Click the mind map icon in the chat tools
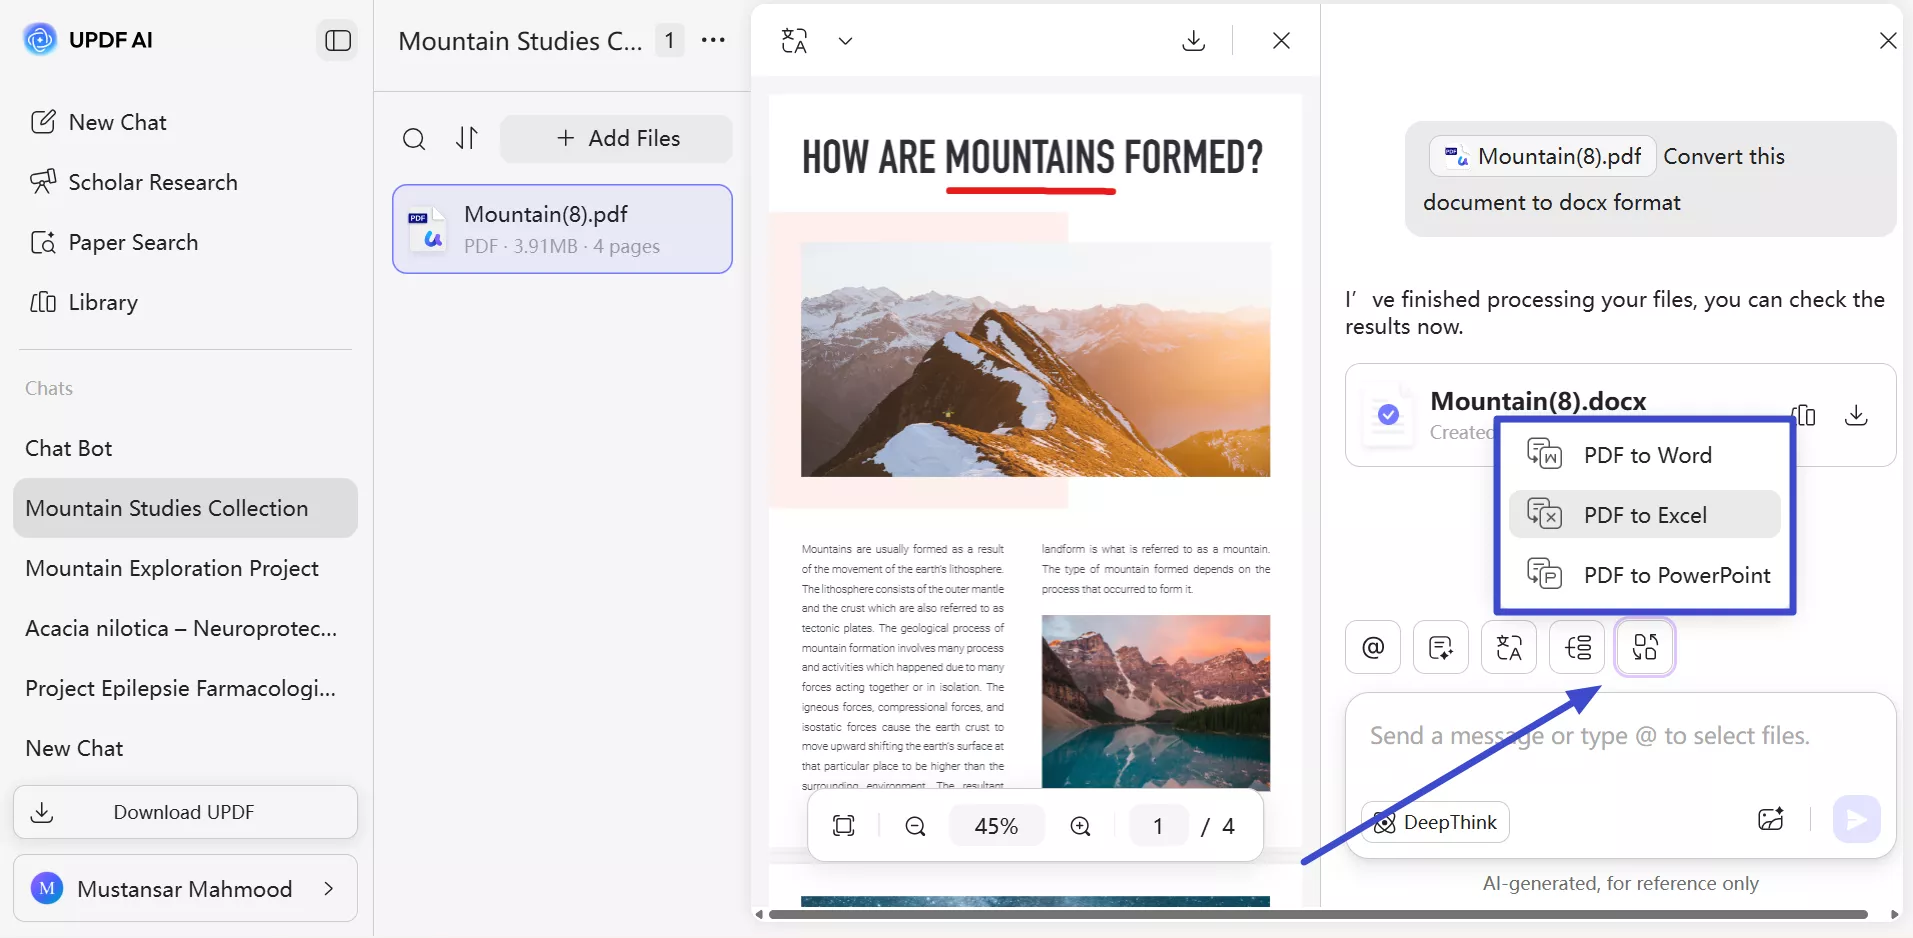This screenshot has height=938, width=1913. pos(1577,648)
